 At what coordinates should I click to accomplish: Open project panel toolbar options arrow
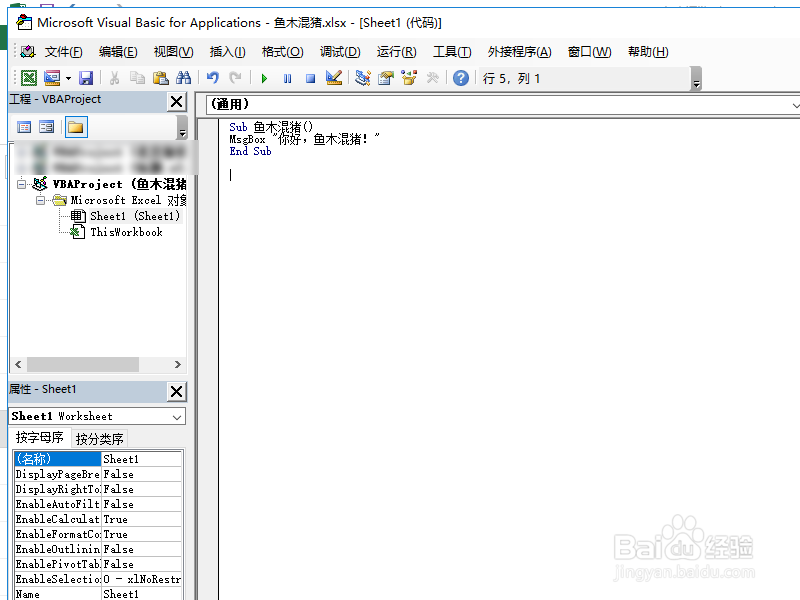pyautogui.click(x=182, y=128)
